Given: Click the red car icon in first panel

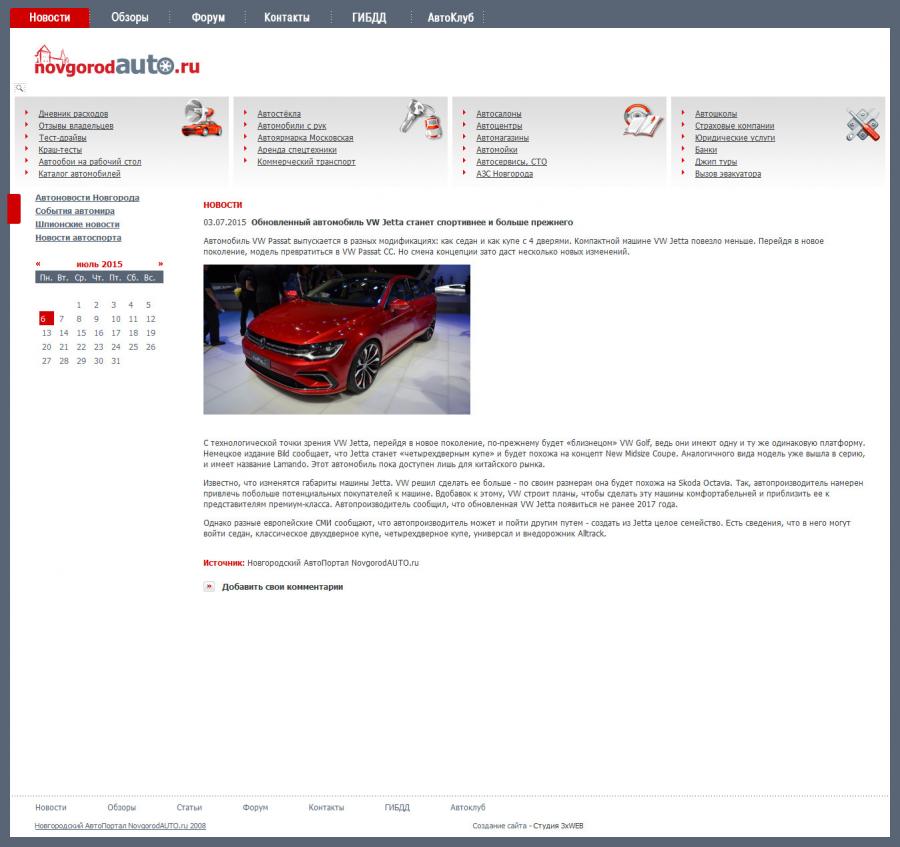Looking at the screenshot, I should [x=201, y=119].
